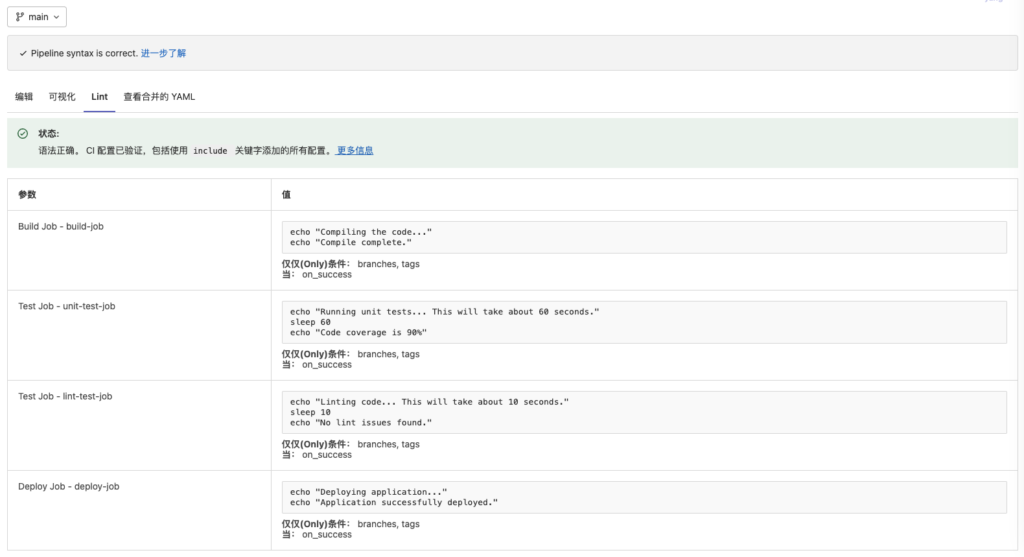This screenshot has width=1024, height=557.
Task: Select the Test Job - lint-test-job row label
Action: (65, 396)
